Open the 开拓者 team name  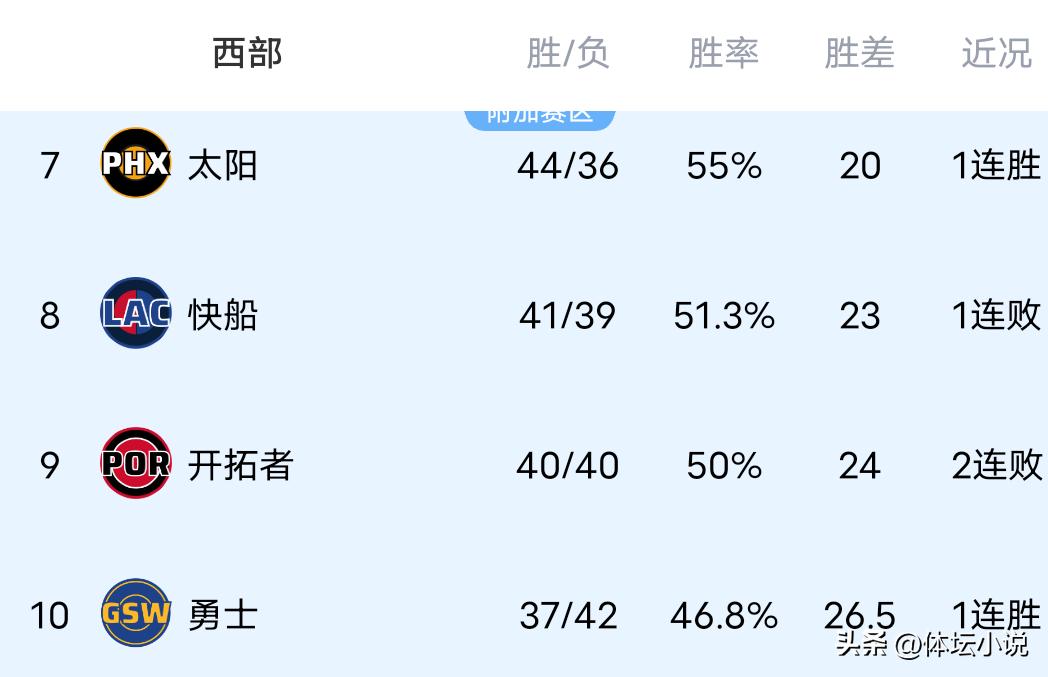coord(240,465)
